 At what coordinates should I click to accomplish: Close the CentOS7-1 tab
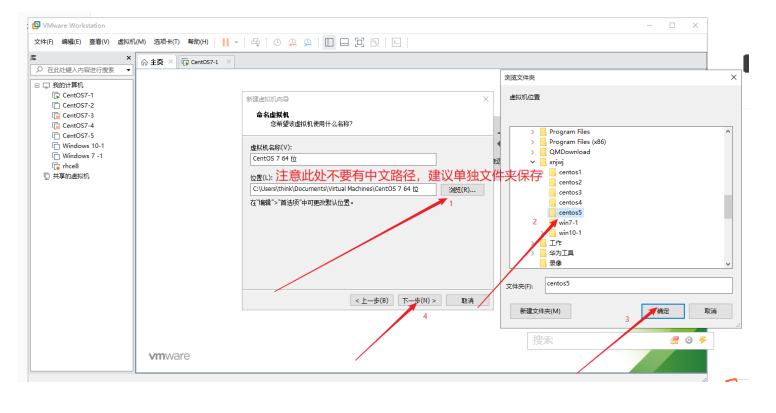[229, 62]
